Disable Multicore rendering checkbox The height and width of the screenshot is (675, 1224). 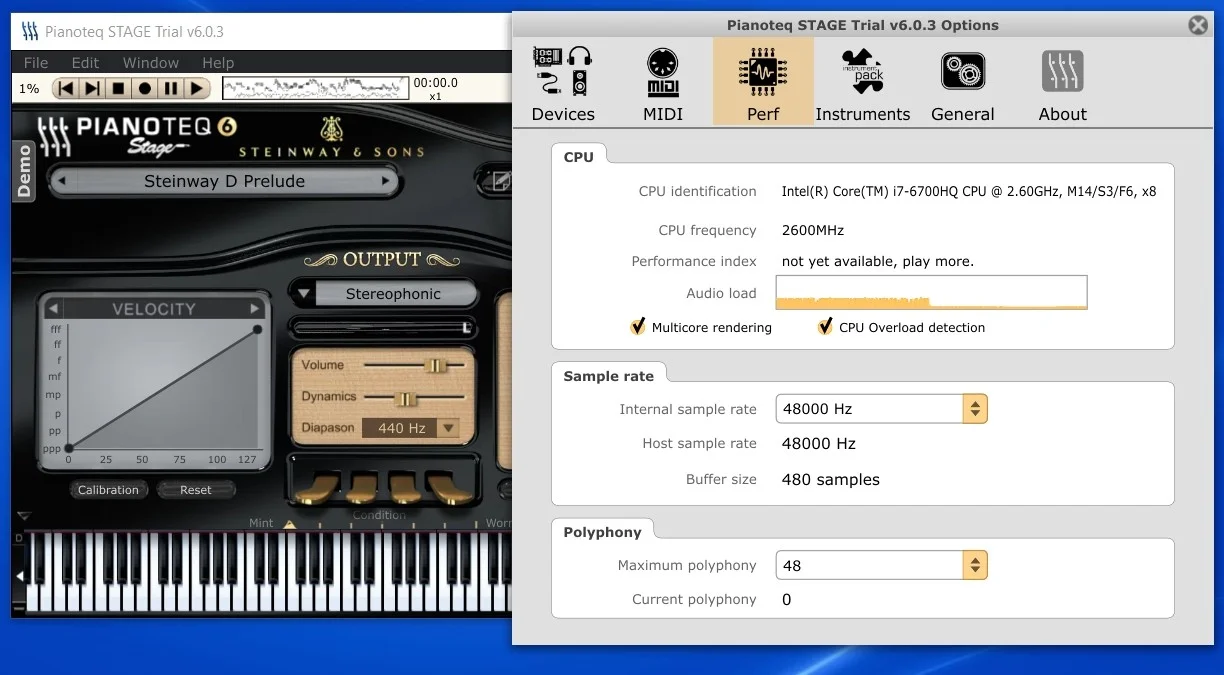coord(638,327)
